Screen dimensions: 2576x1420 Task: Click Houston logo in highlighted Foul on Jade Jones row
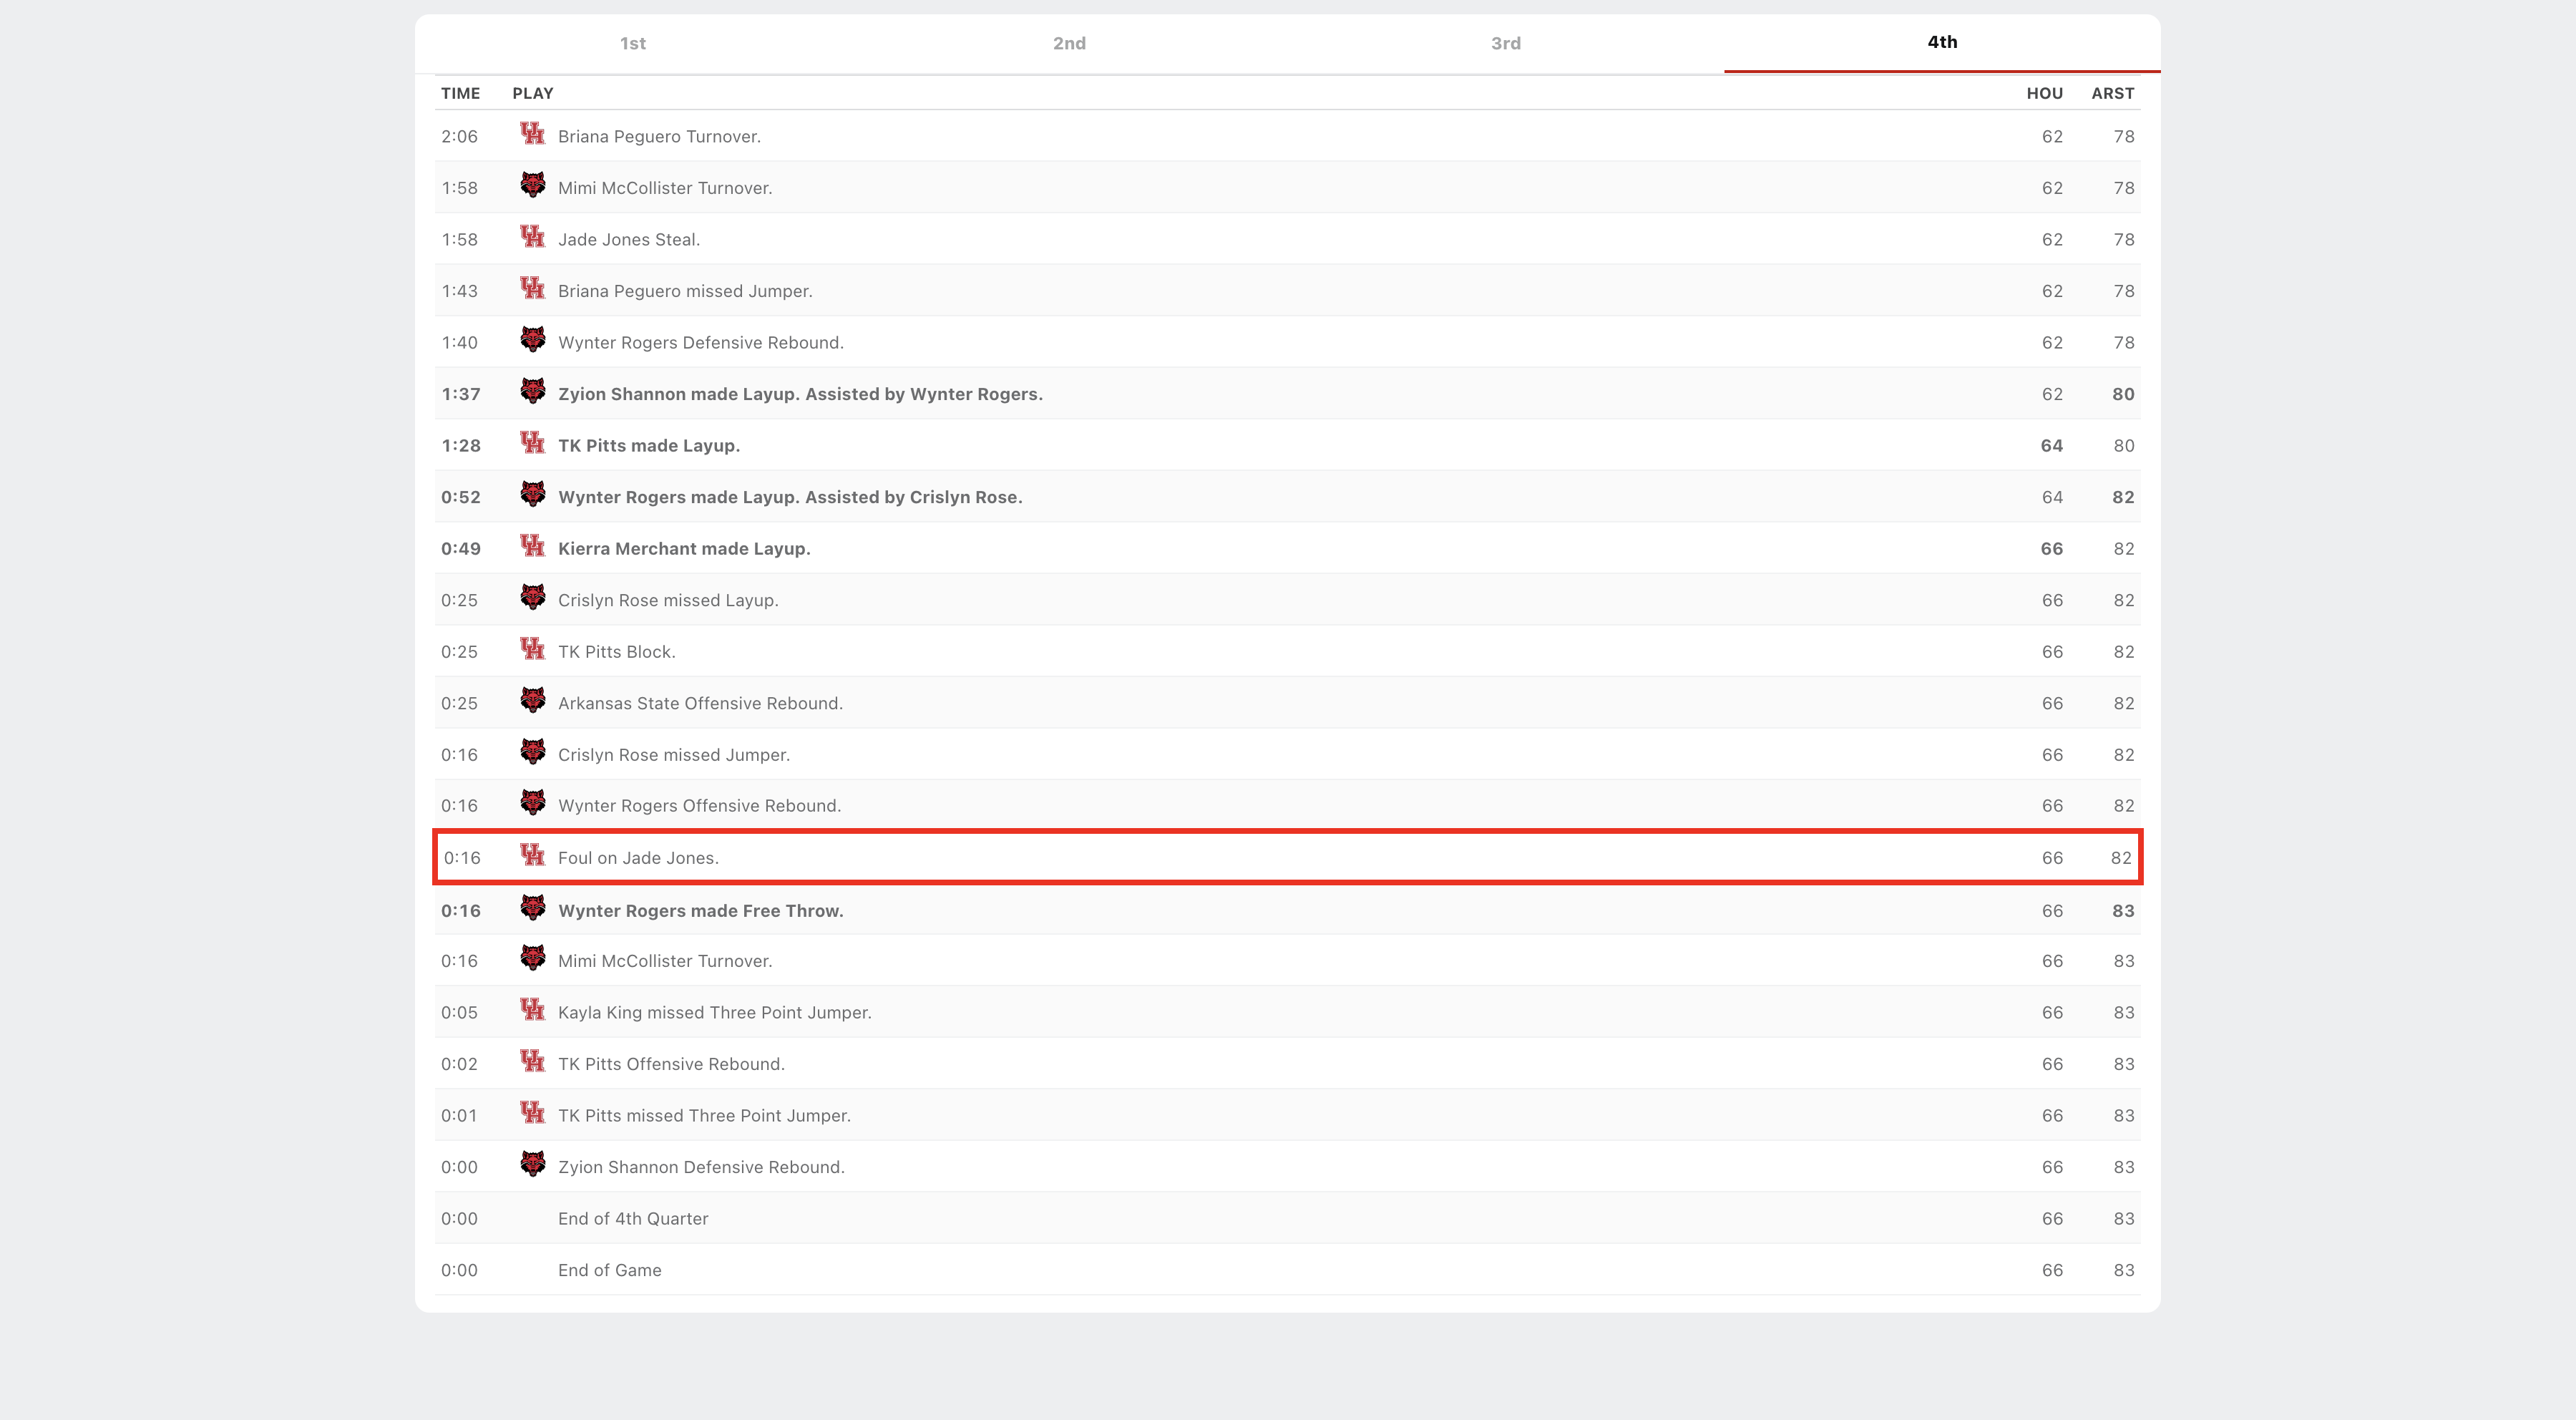point(532,855)
